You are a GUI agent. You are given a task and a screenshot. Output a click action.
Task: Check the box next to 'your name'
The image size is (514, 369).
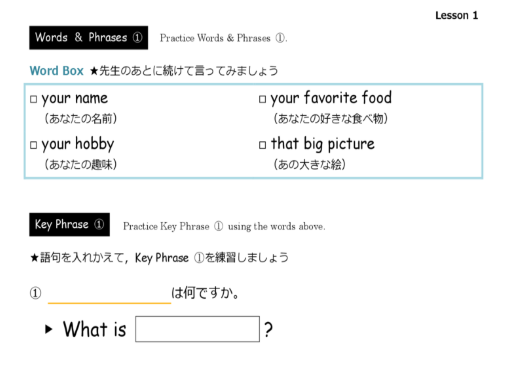click(33, 99)
